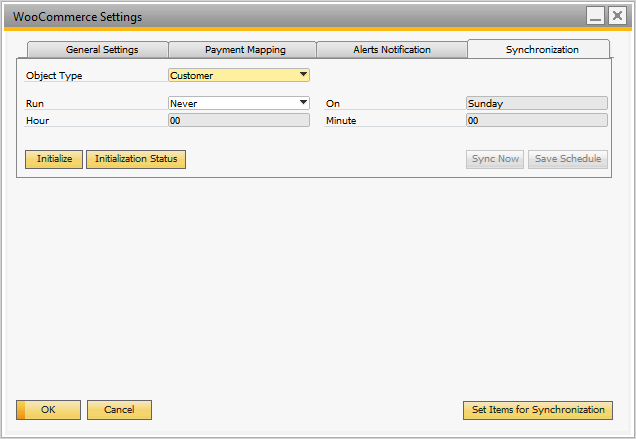The image size is (636, 439).
Task: Open the Run frequency dropdown set to Never
Action: (303, 102)
